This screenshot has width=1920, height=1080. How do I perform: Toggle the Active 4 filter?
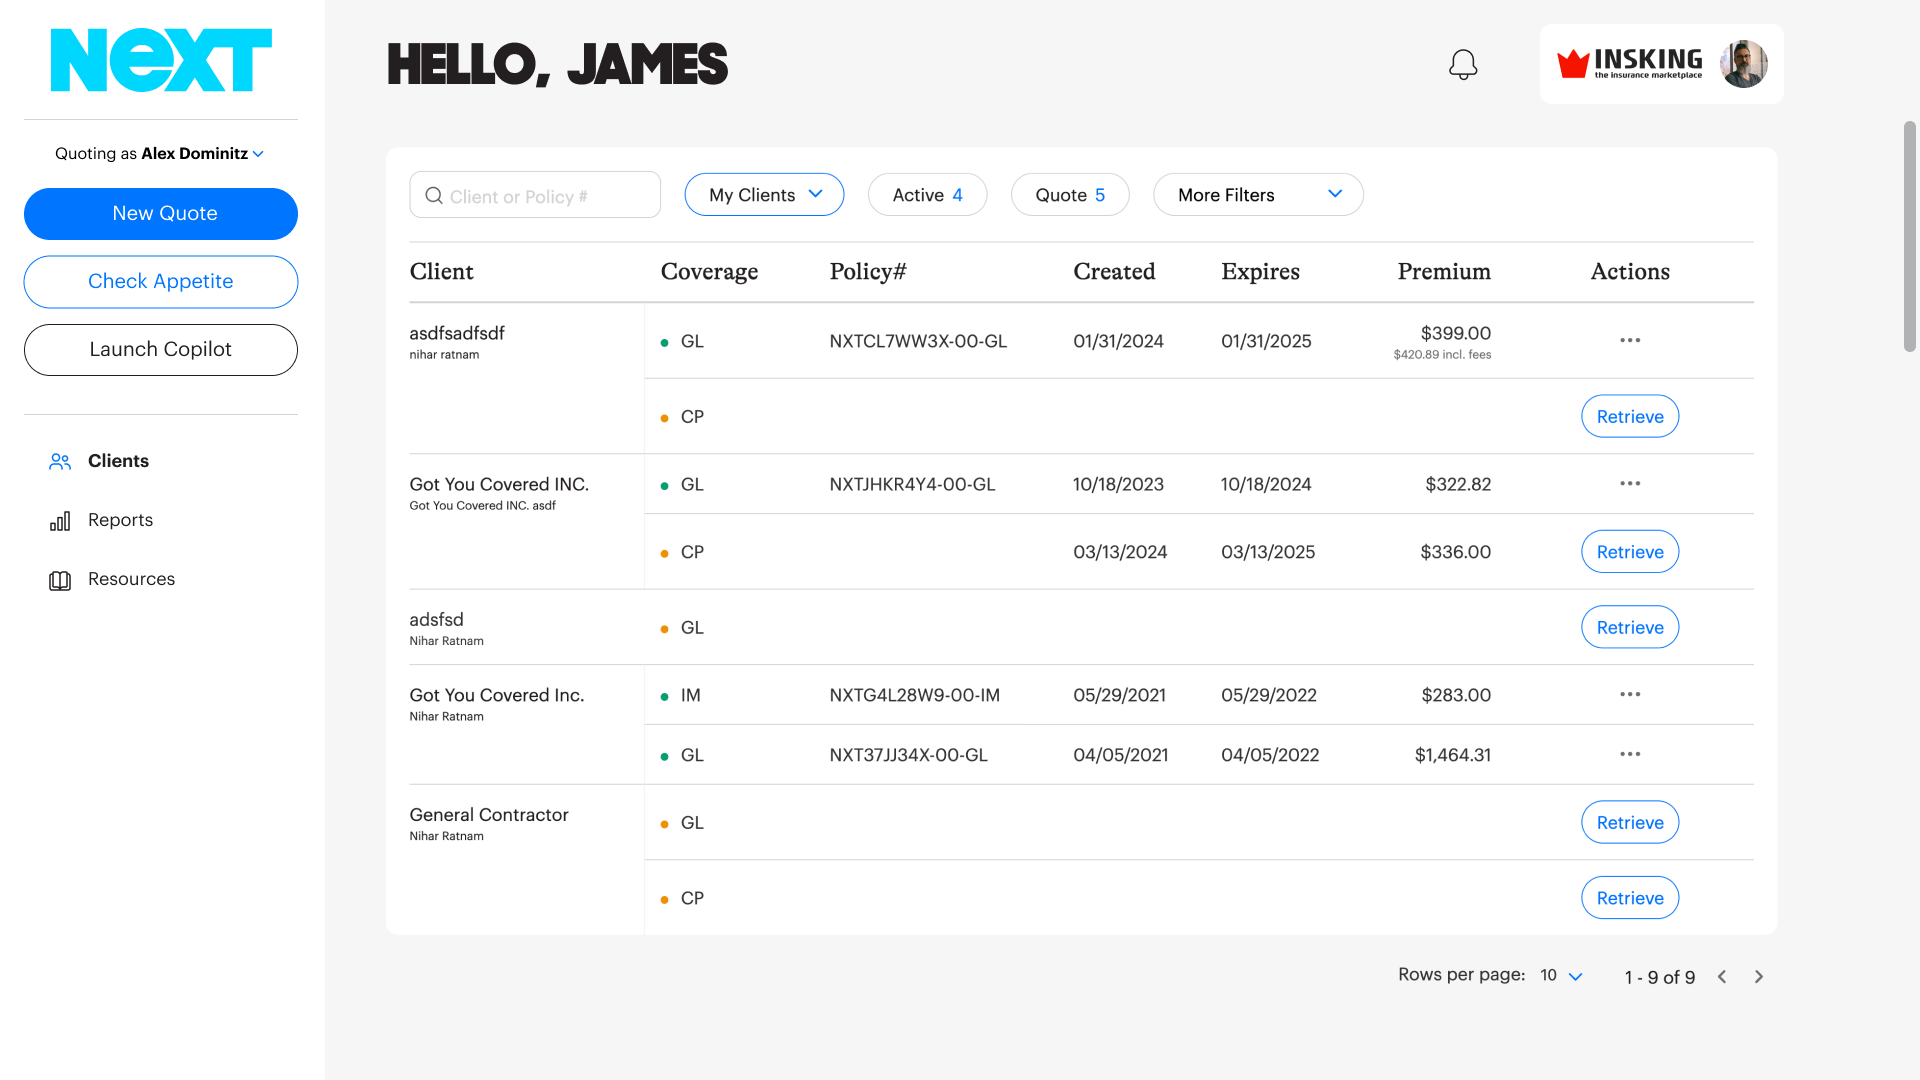click(927, 195)
